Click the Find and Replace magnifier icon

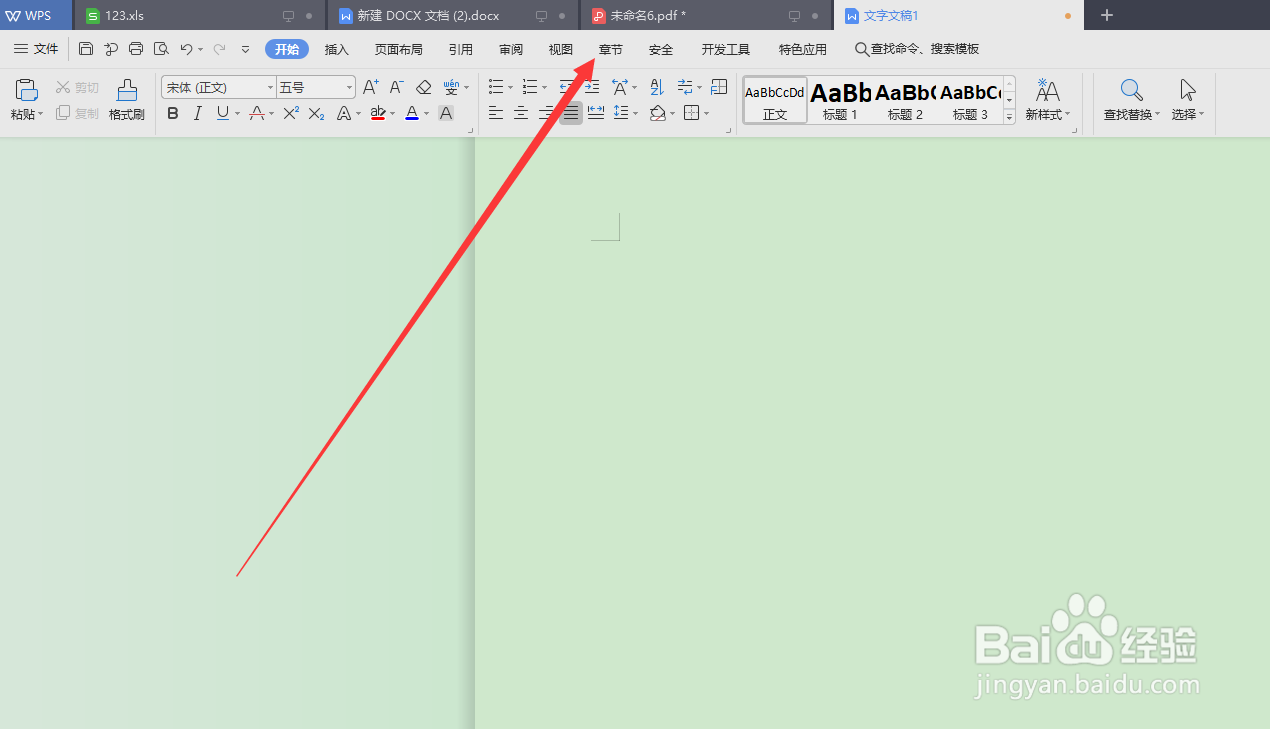(1131, 90)
